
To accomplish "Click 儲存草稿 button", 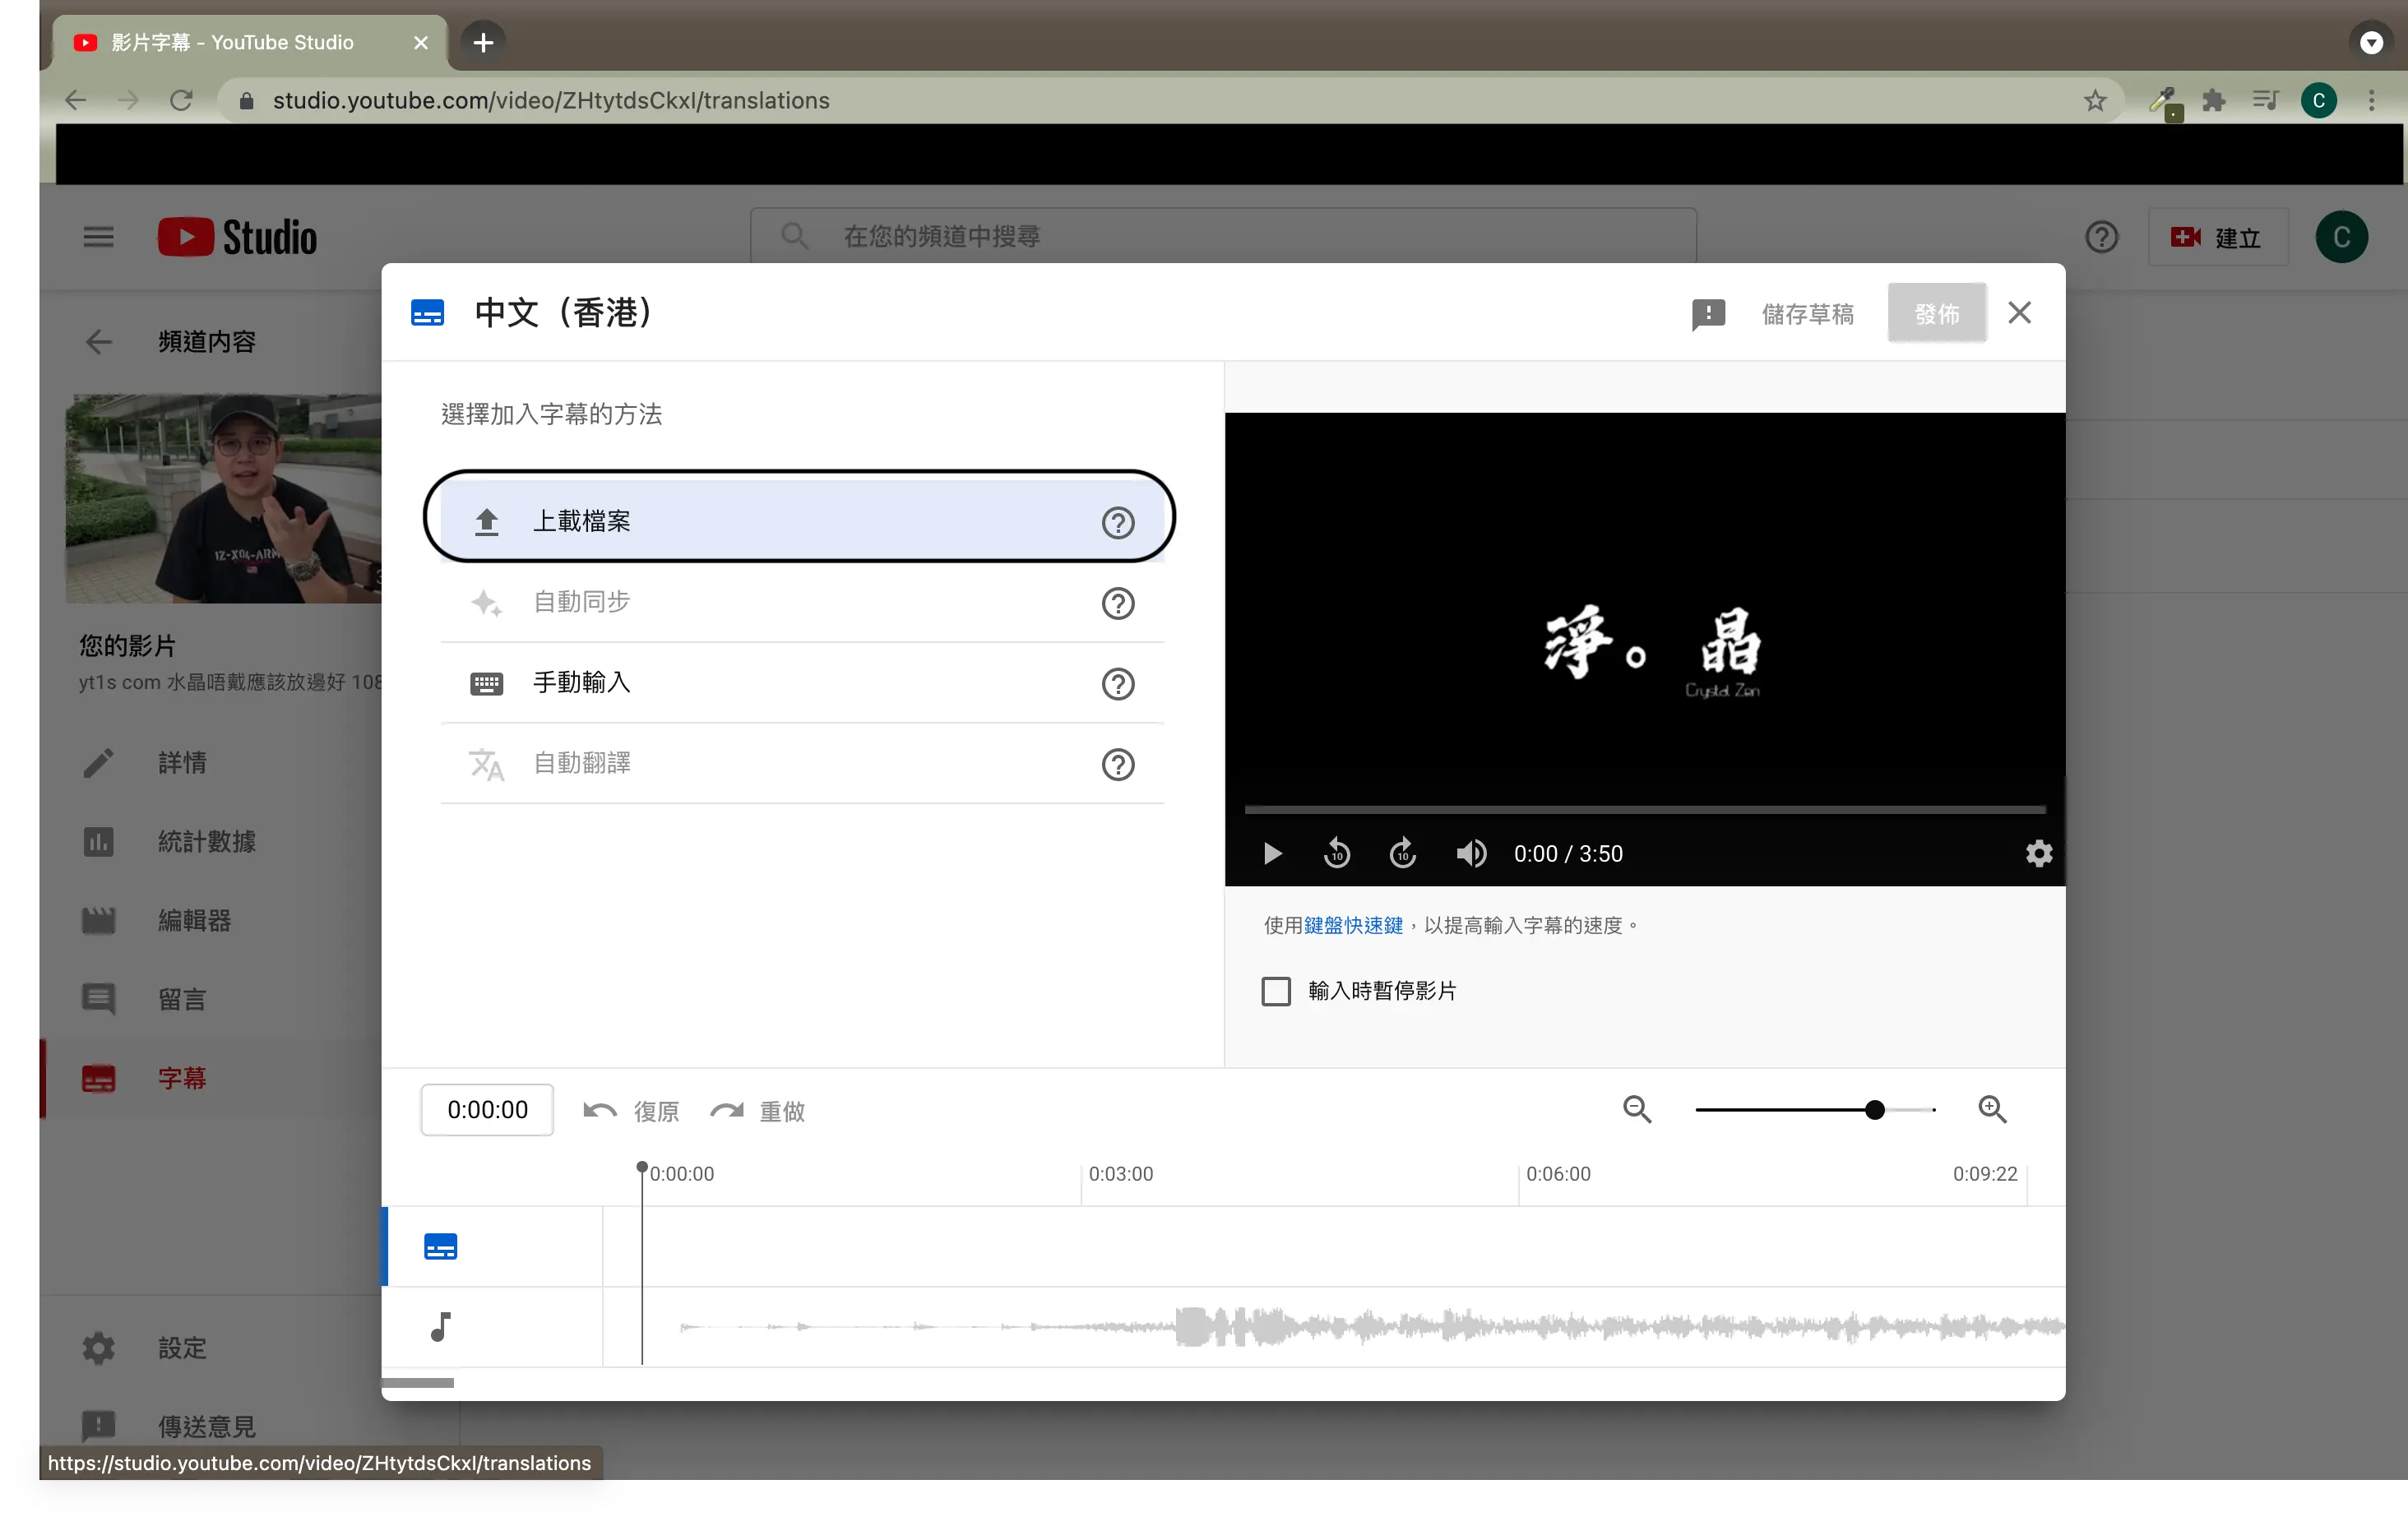I will click(1807, 314).
